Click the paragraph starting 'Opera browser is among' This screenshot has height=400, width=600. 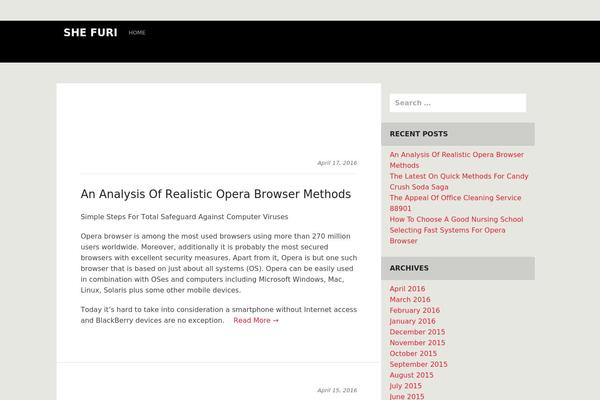tap(218, 263)
